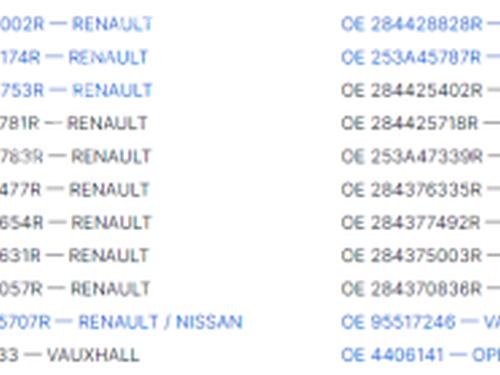The image size is (500, 375).
Task: Select the 783R — RENAULT entry
Action: [x=75, y=156]
